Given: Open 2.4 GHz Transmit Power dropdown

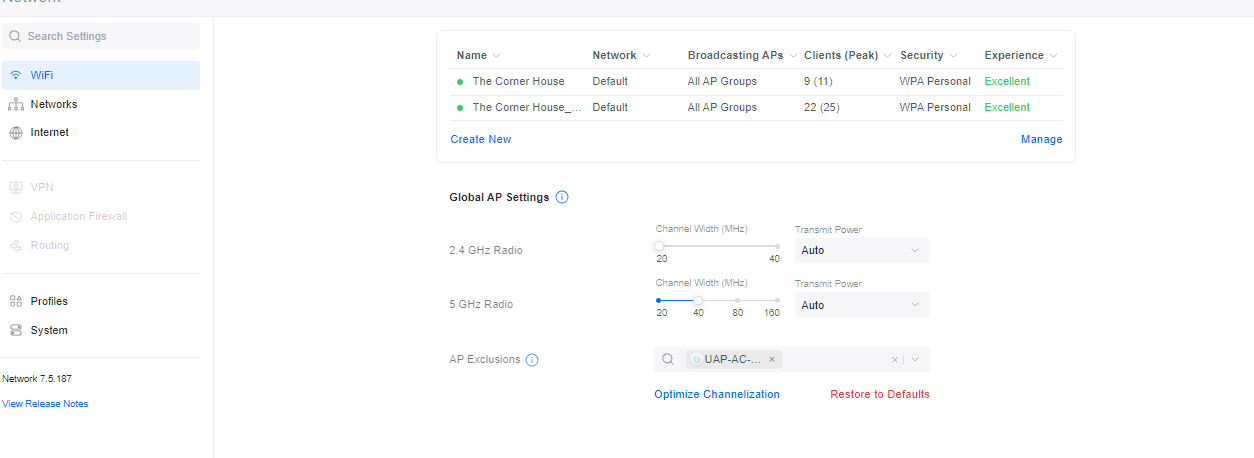Looking at the screenshot, I should pos(861,250).
